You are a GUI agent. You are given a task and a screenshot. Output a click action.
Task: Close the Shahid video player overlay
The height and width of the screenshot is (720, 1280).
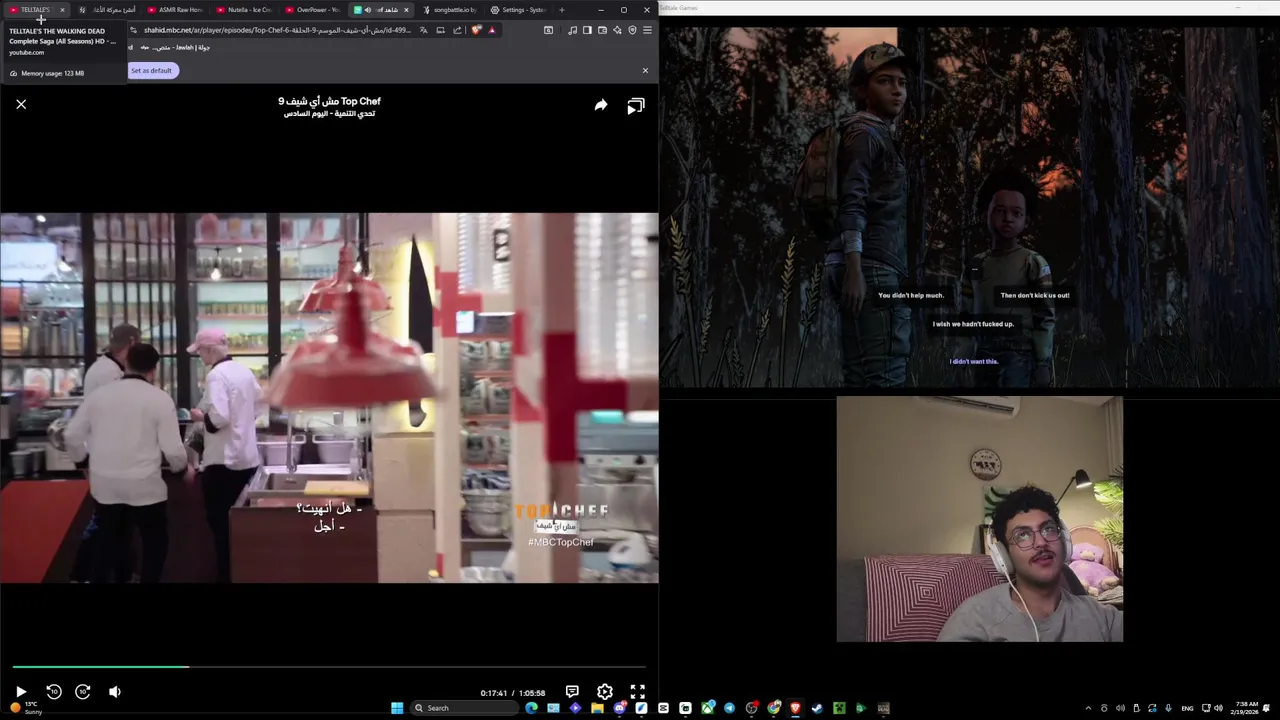(21, 104)
